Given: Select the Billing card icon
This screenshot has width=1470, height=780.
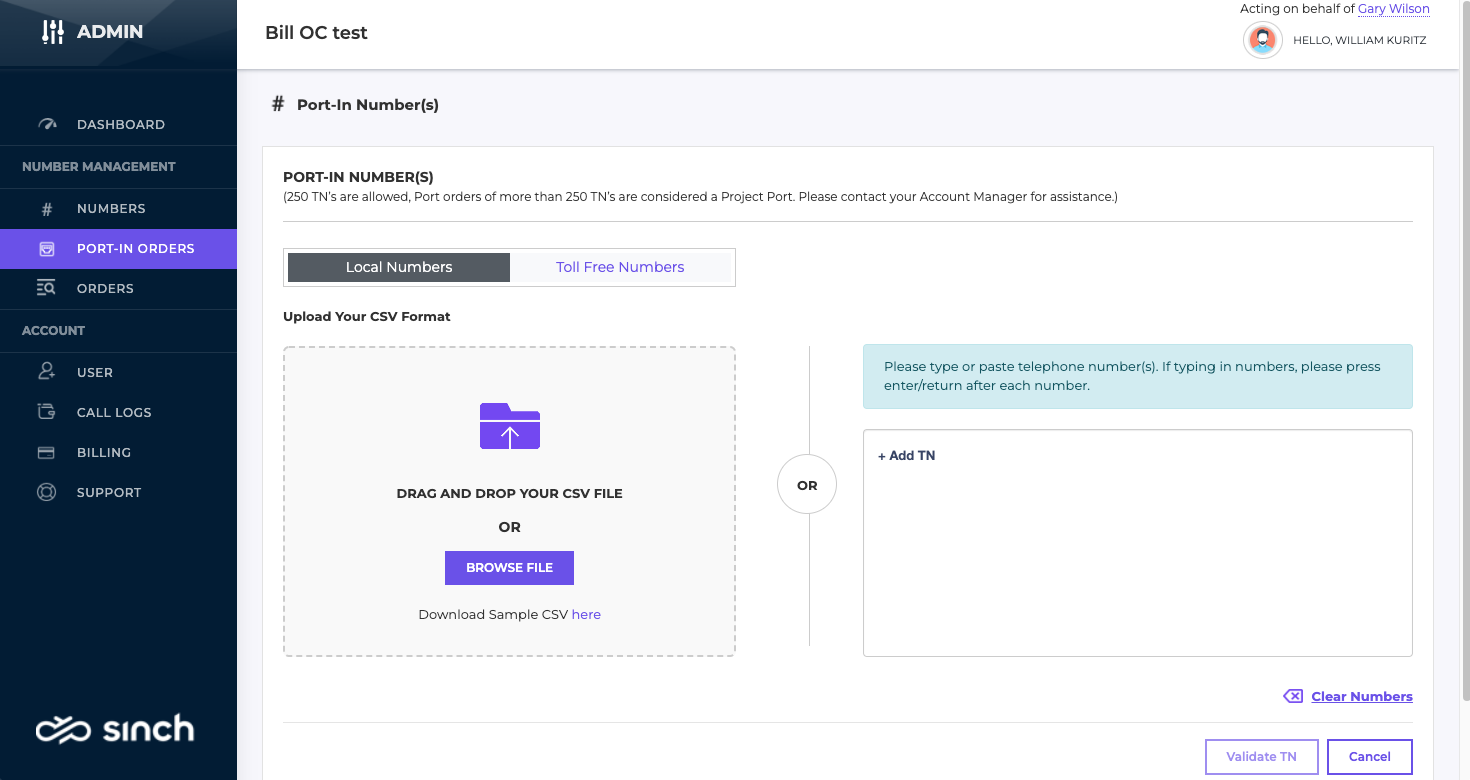Looking at the screenshot, I should tap(47, 451).
